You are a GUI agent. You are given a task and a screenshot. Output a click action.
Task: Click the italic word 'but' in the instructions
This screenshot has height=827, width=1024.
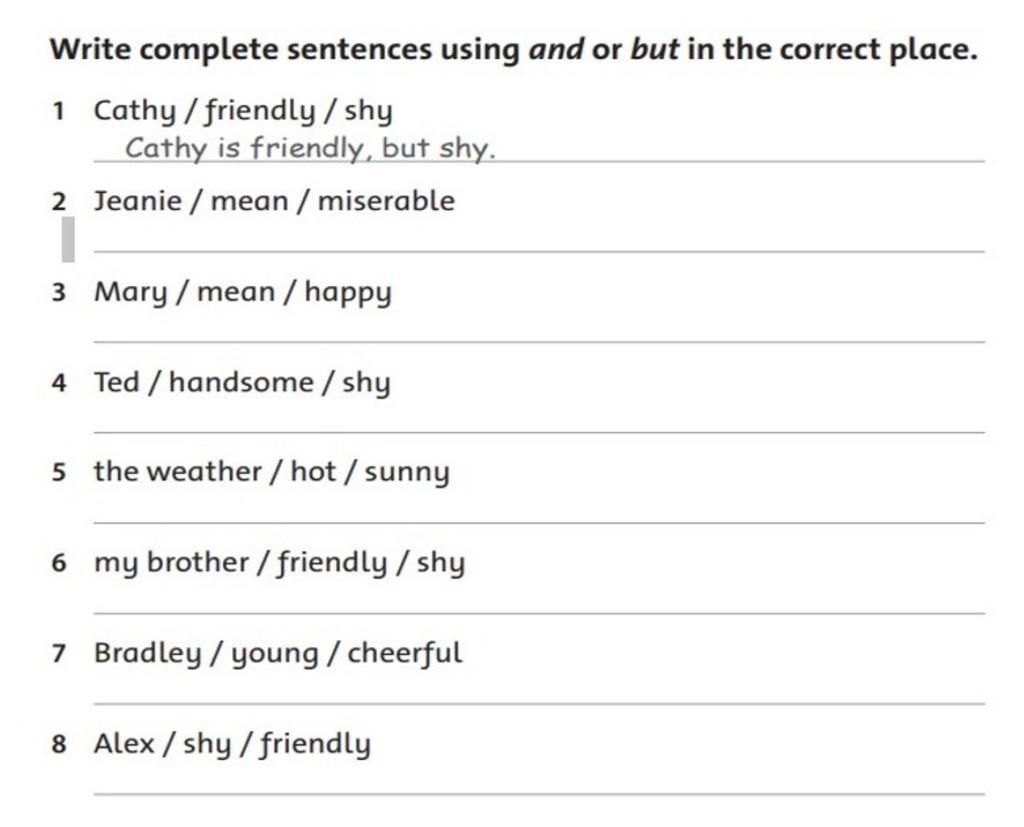(654, 49)
